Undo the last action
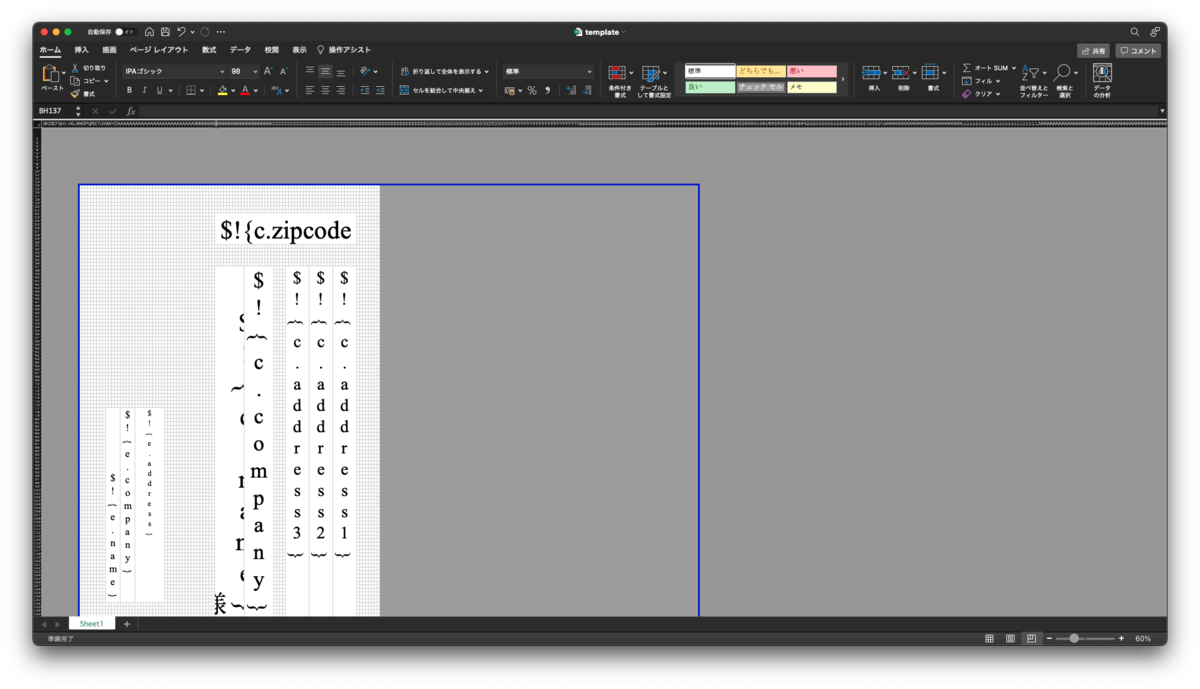The image size is (1200, 689). [181, 32]
